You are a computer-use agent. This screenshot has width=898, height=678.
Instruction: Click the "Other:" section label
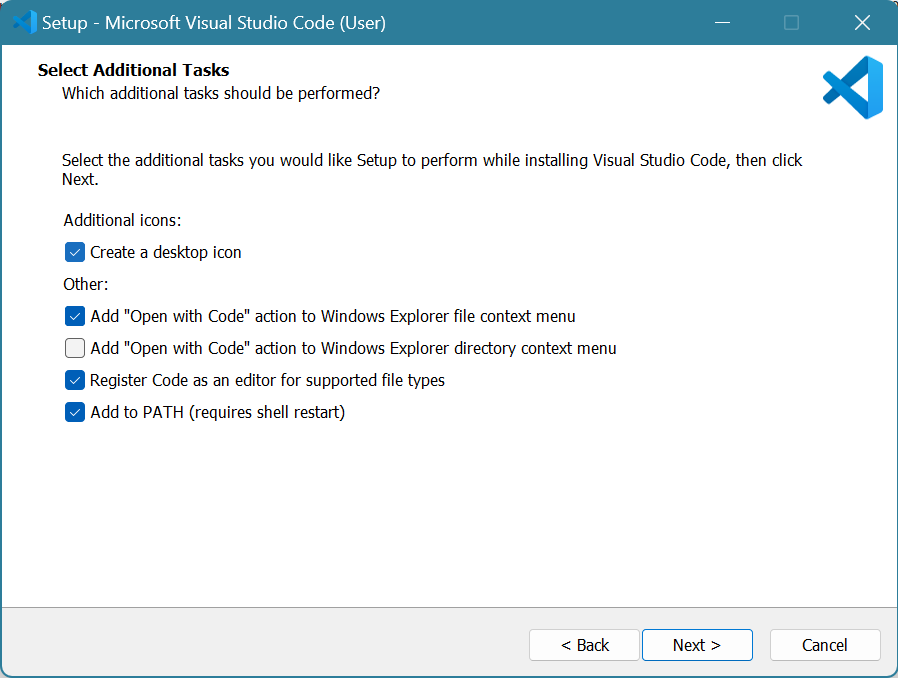click(86, 284)
